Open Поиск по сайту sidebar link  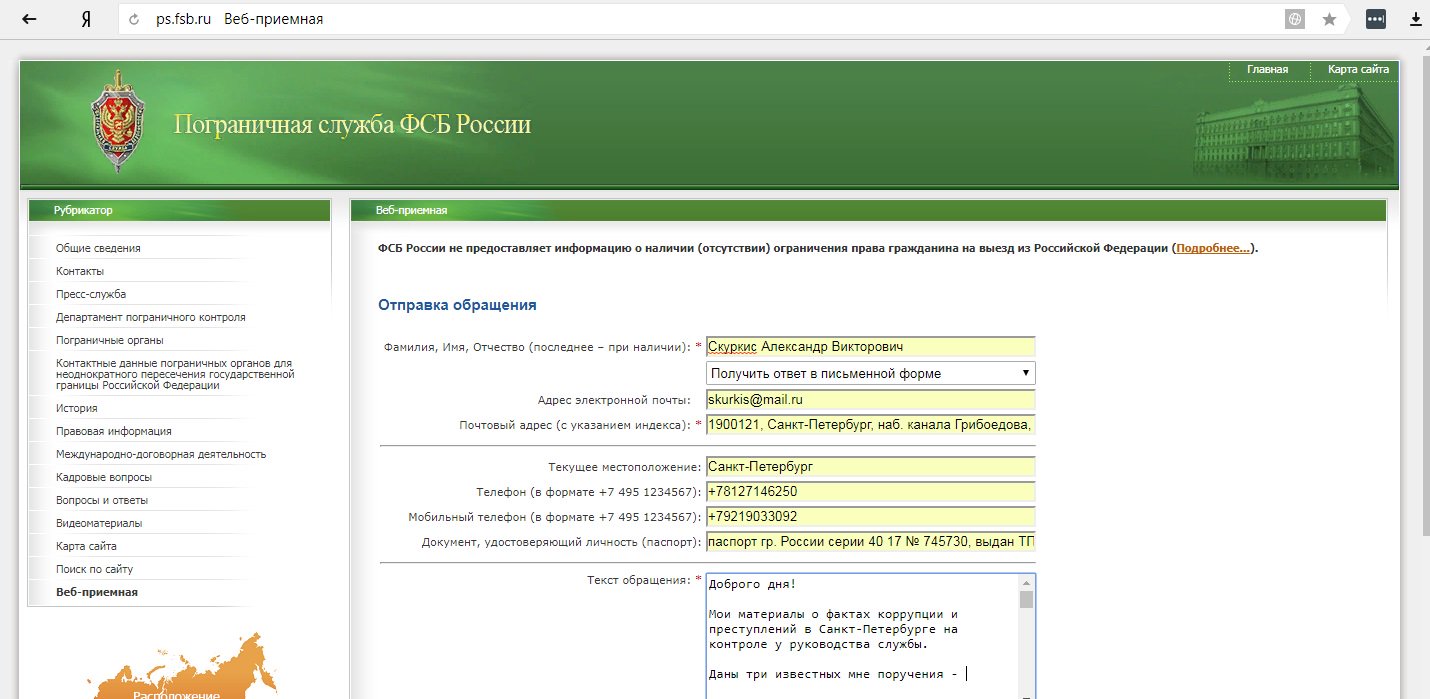(x=94, y=569)
